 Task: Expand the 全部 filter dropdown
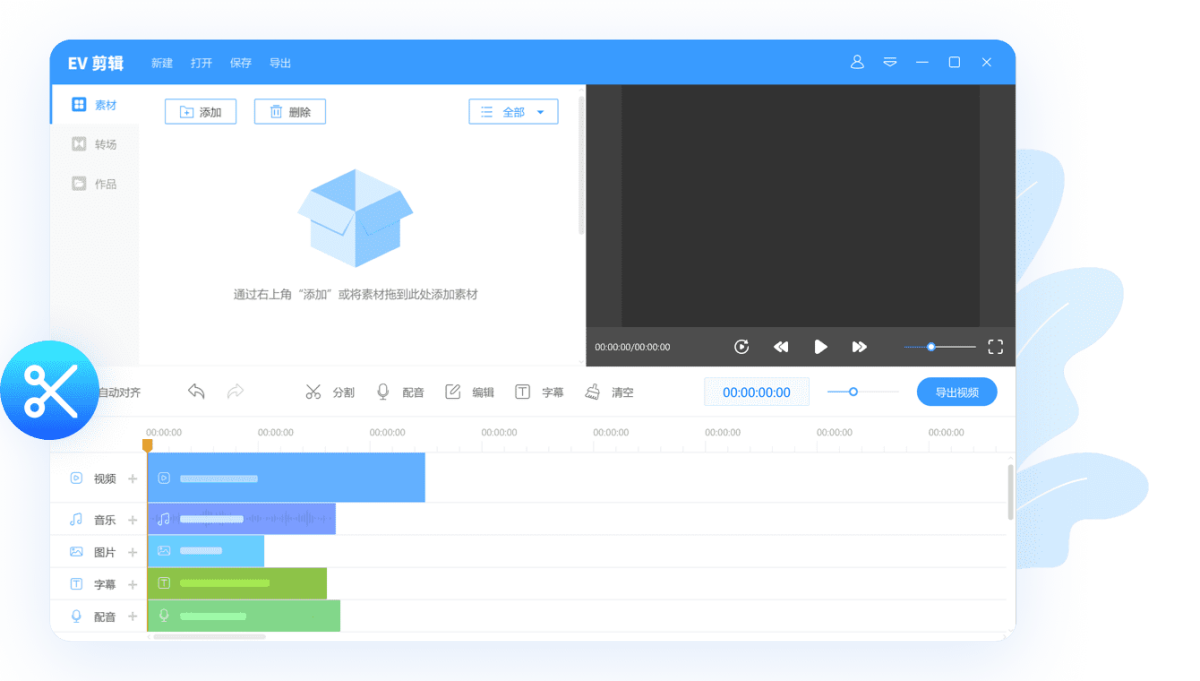[x=513, y=112]
